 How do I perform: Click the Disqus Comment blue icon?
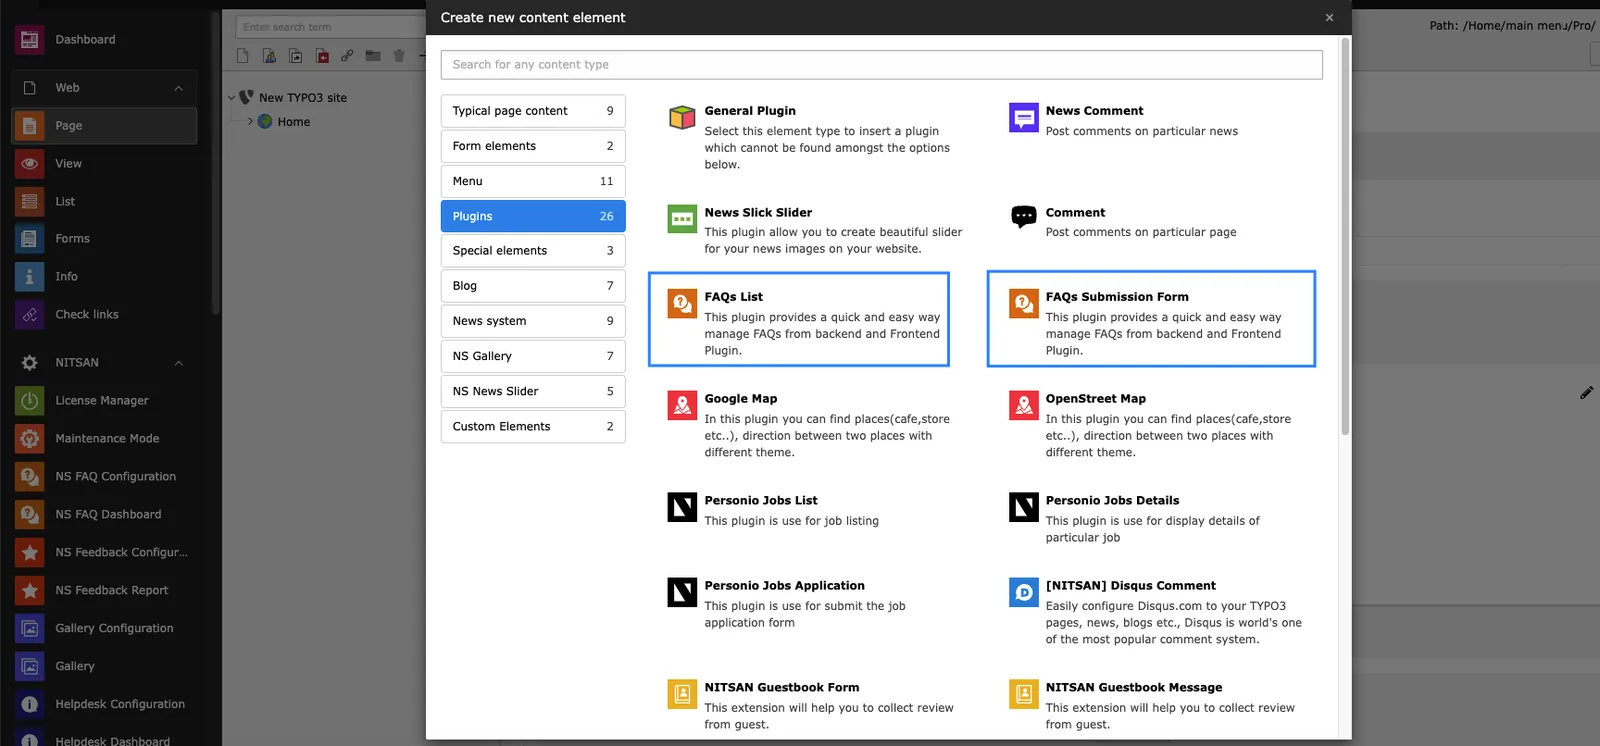pos(1024,592)
